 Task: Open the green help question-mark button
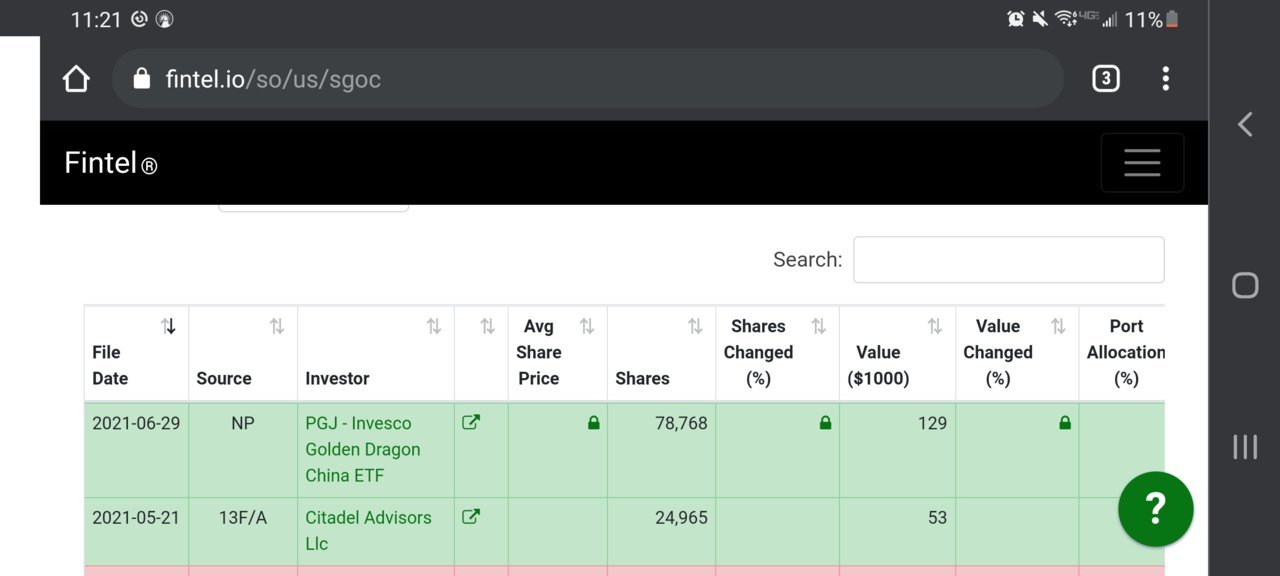1155,509
